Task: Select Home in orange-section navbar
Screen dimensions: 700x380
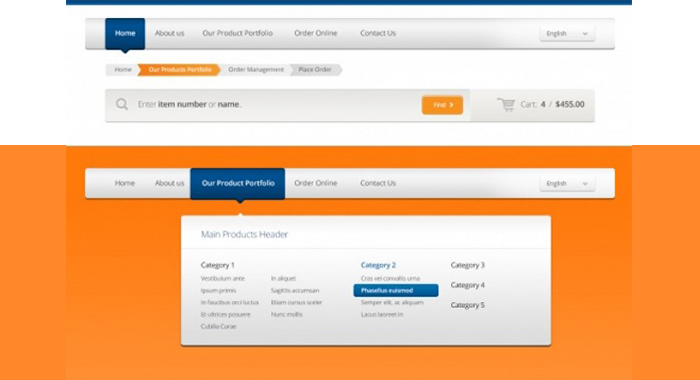Action: point(125,183)
